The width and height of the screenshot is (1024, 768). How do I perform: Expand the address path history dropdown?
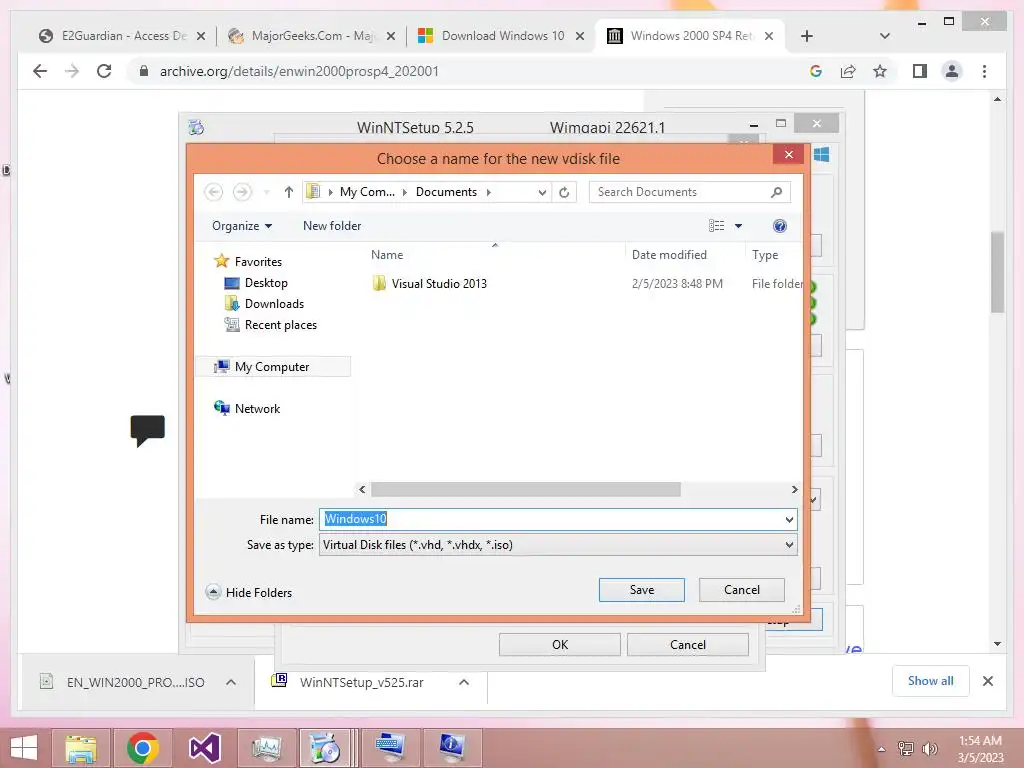(542, 192)
